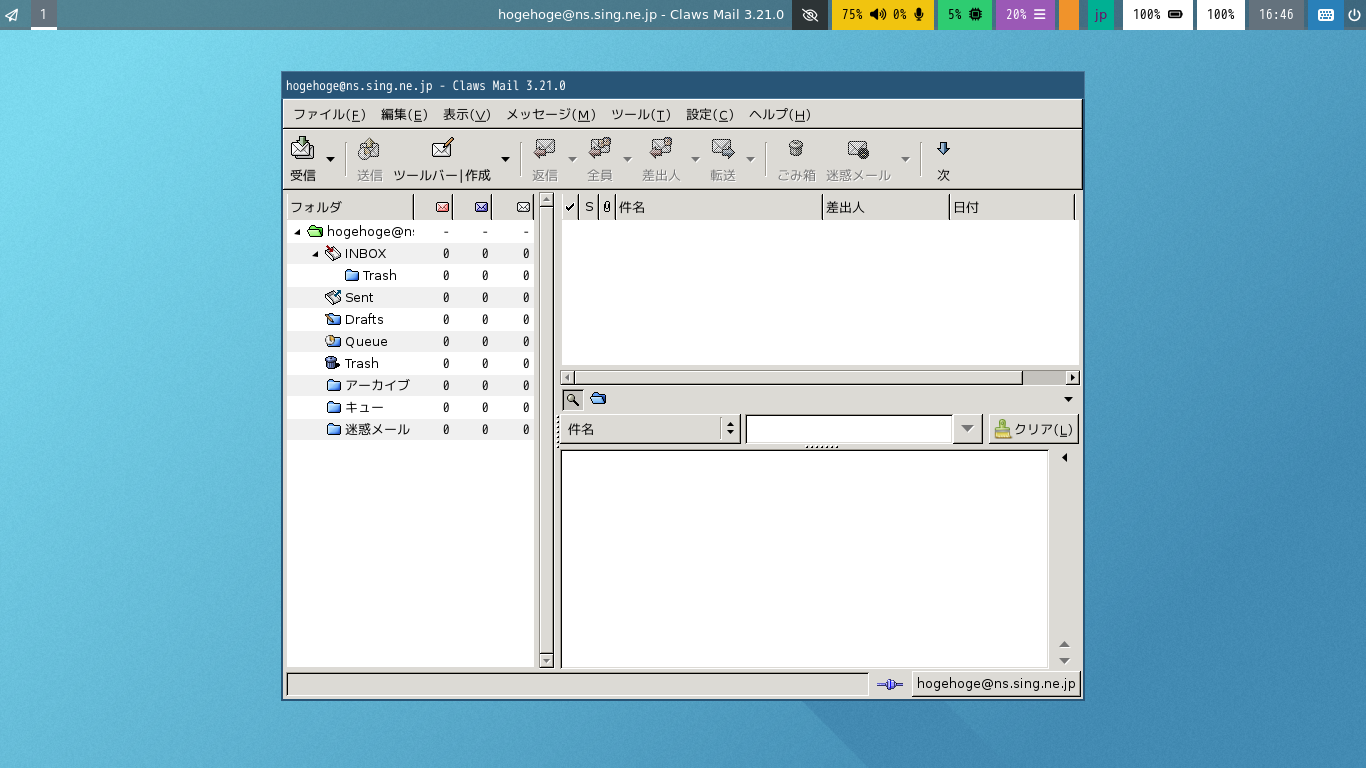The width and height of the screenshot is (1366, 768).
Task: Collapse the INBOX folder tree
Action: click(315, 254)
